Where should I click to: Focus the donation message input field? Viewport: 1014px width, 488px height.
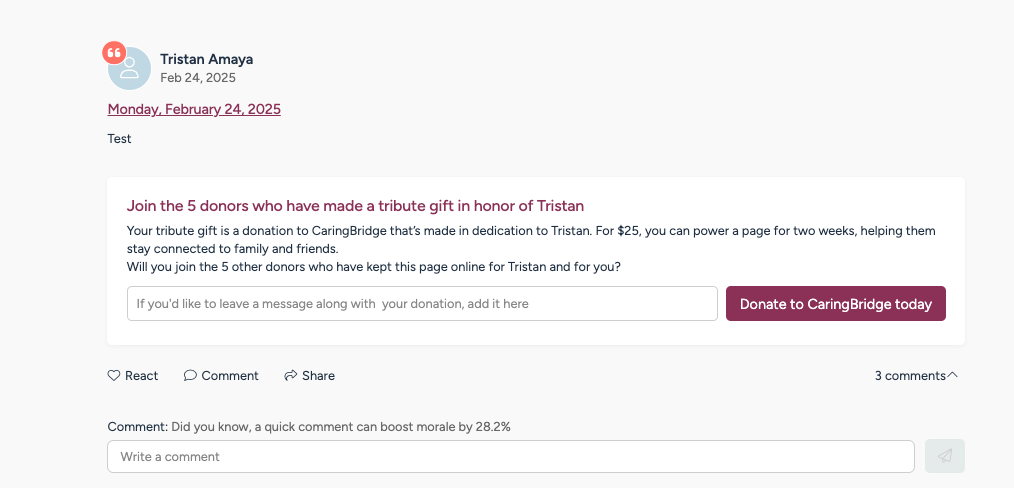[x=422, y=304]
